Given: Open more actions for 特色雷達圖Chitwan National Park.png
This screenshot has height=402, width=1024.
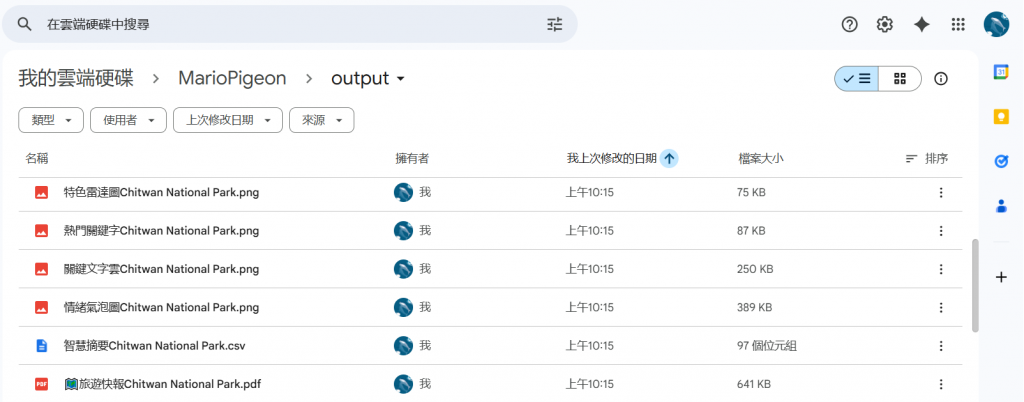Looking at the screenshot, I should click(x=941, y=193).
